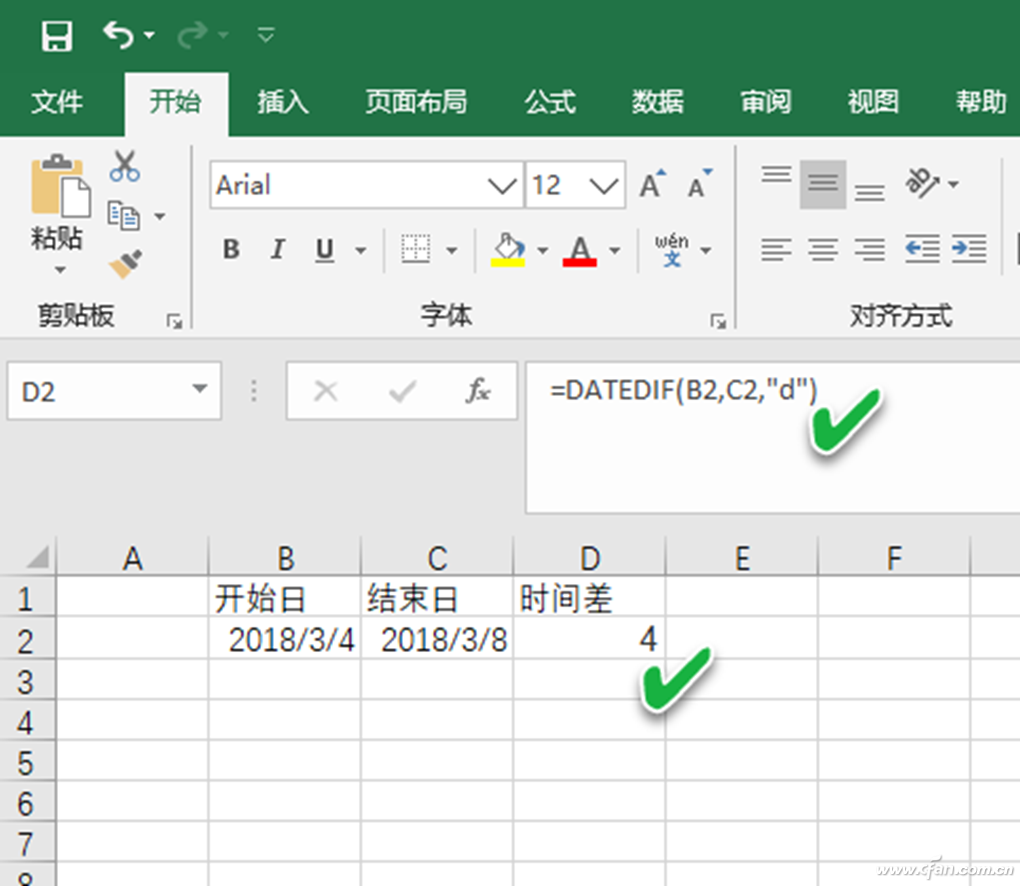Toggle Underline formatting
The height and width of the screenshot is (886, 1020).
pyautogui.click(x=325, y=250)
